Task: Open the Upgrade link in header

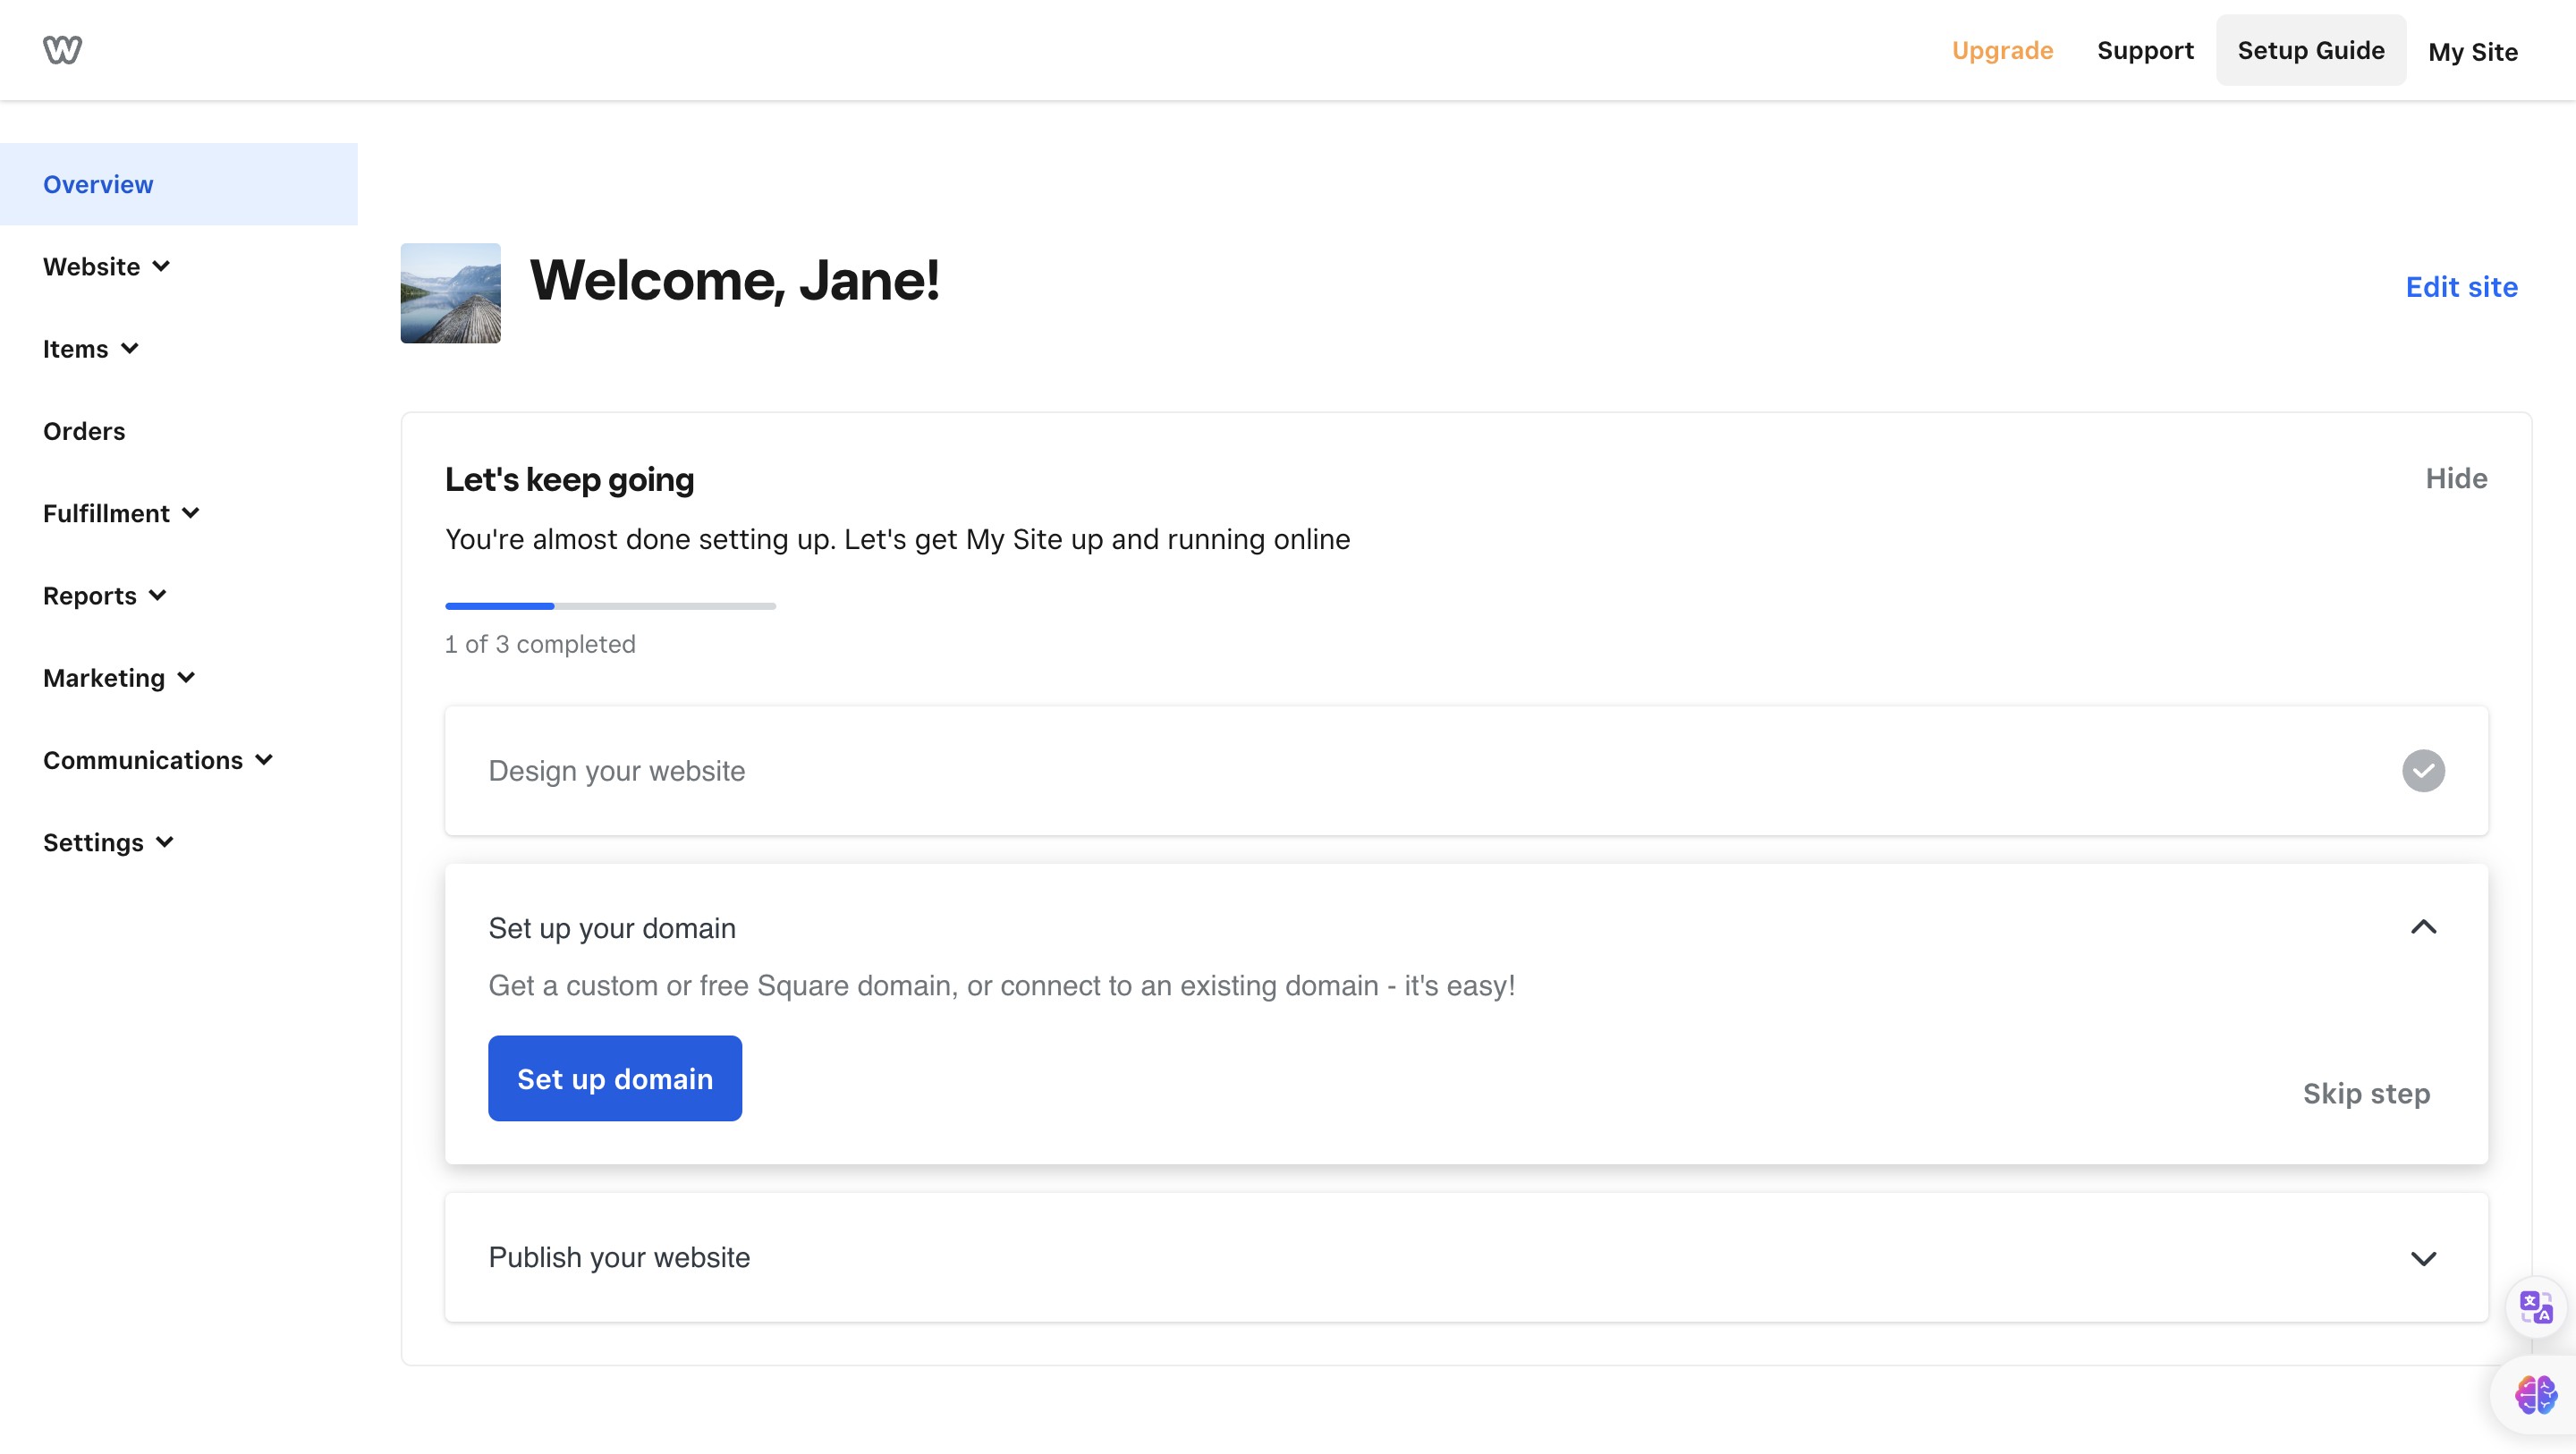Action: [2002, 50]
